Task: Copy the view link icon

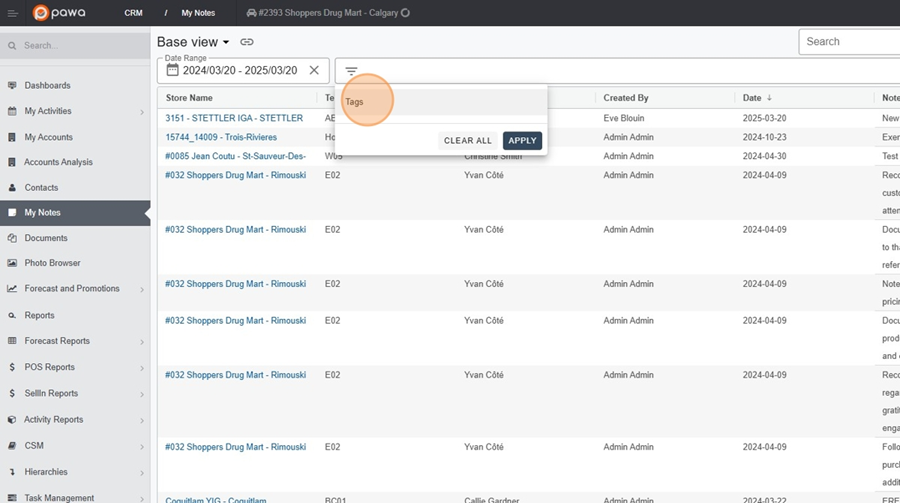Action: [x=247, y=42]
